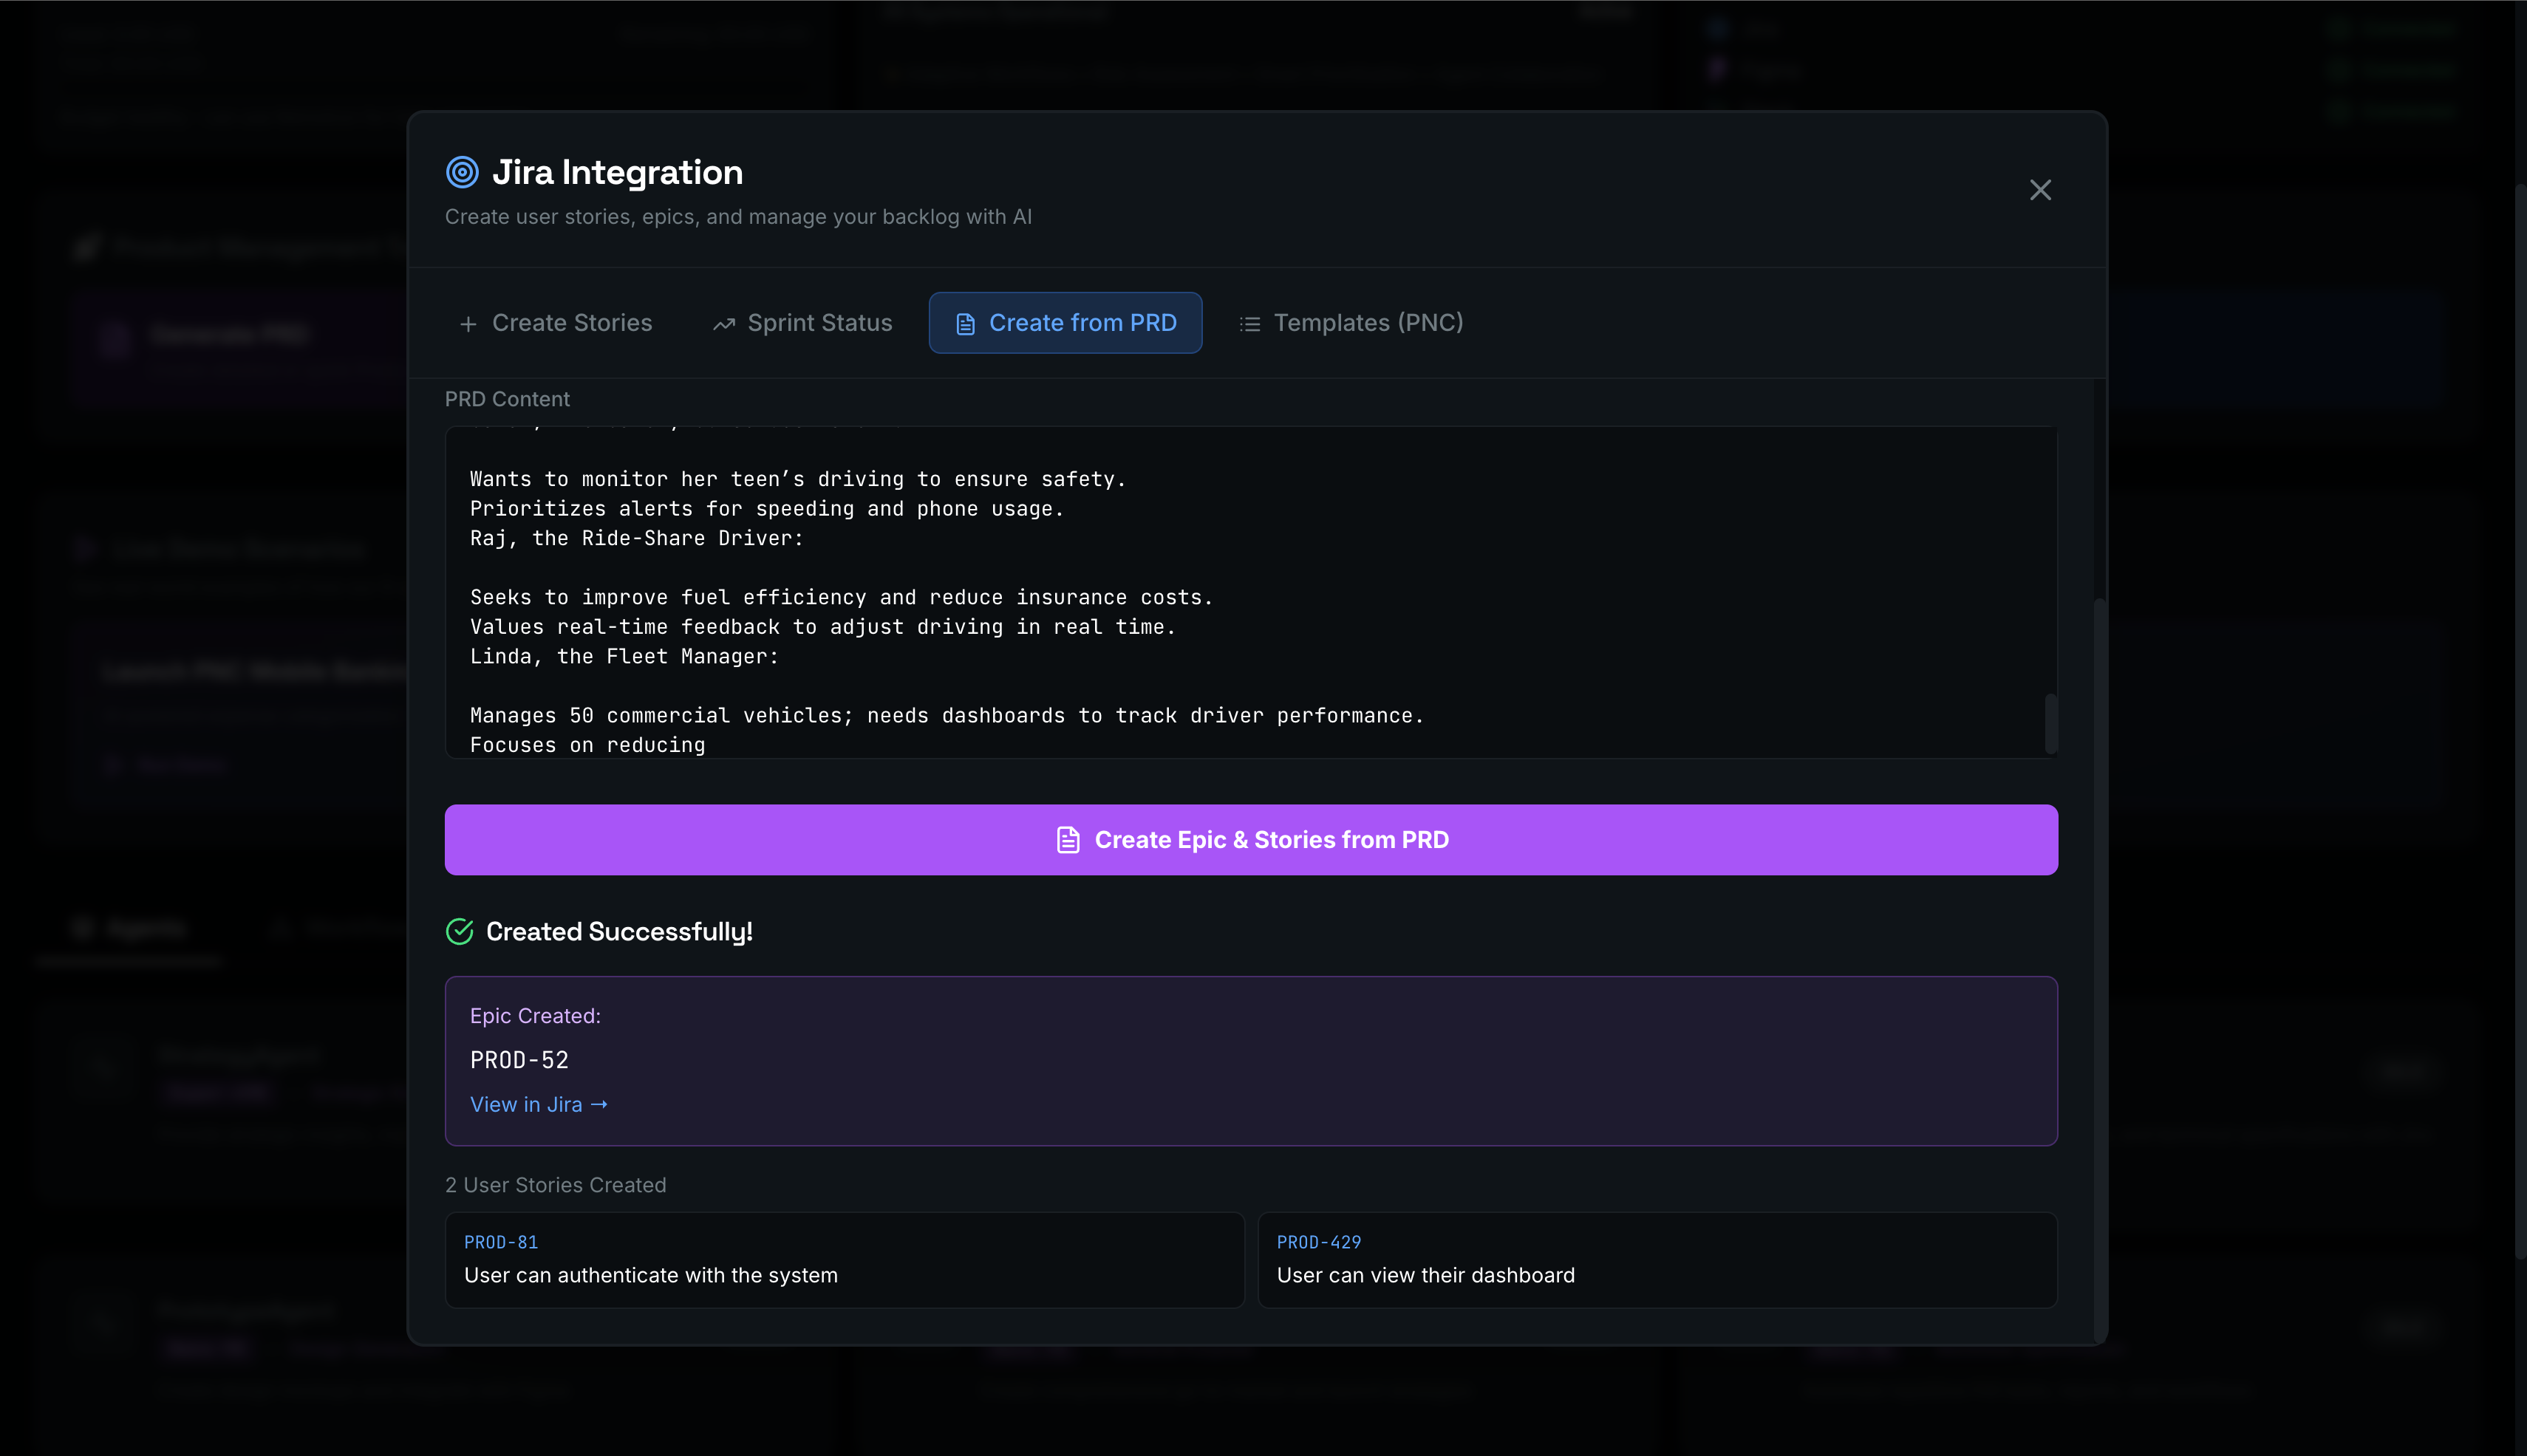Open the PROD-429 story link
The height and width of the screenshot is (1456, 2527).
1318,1242
